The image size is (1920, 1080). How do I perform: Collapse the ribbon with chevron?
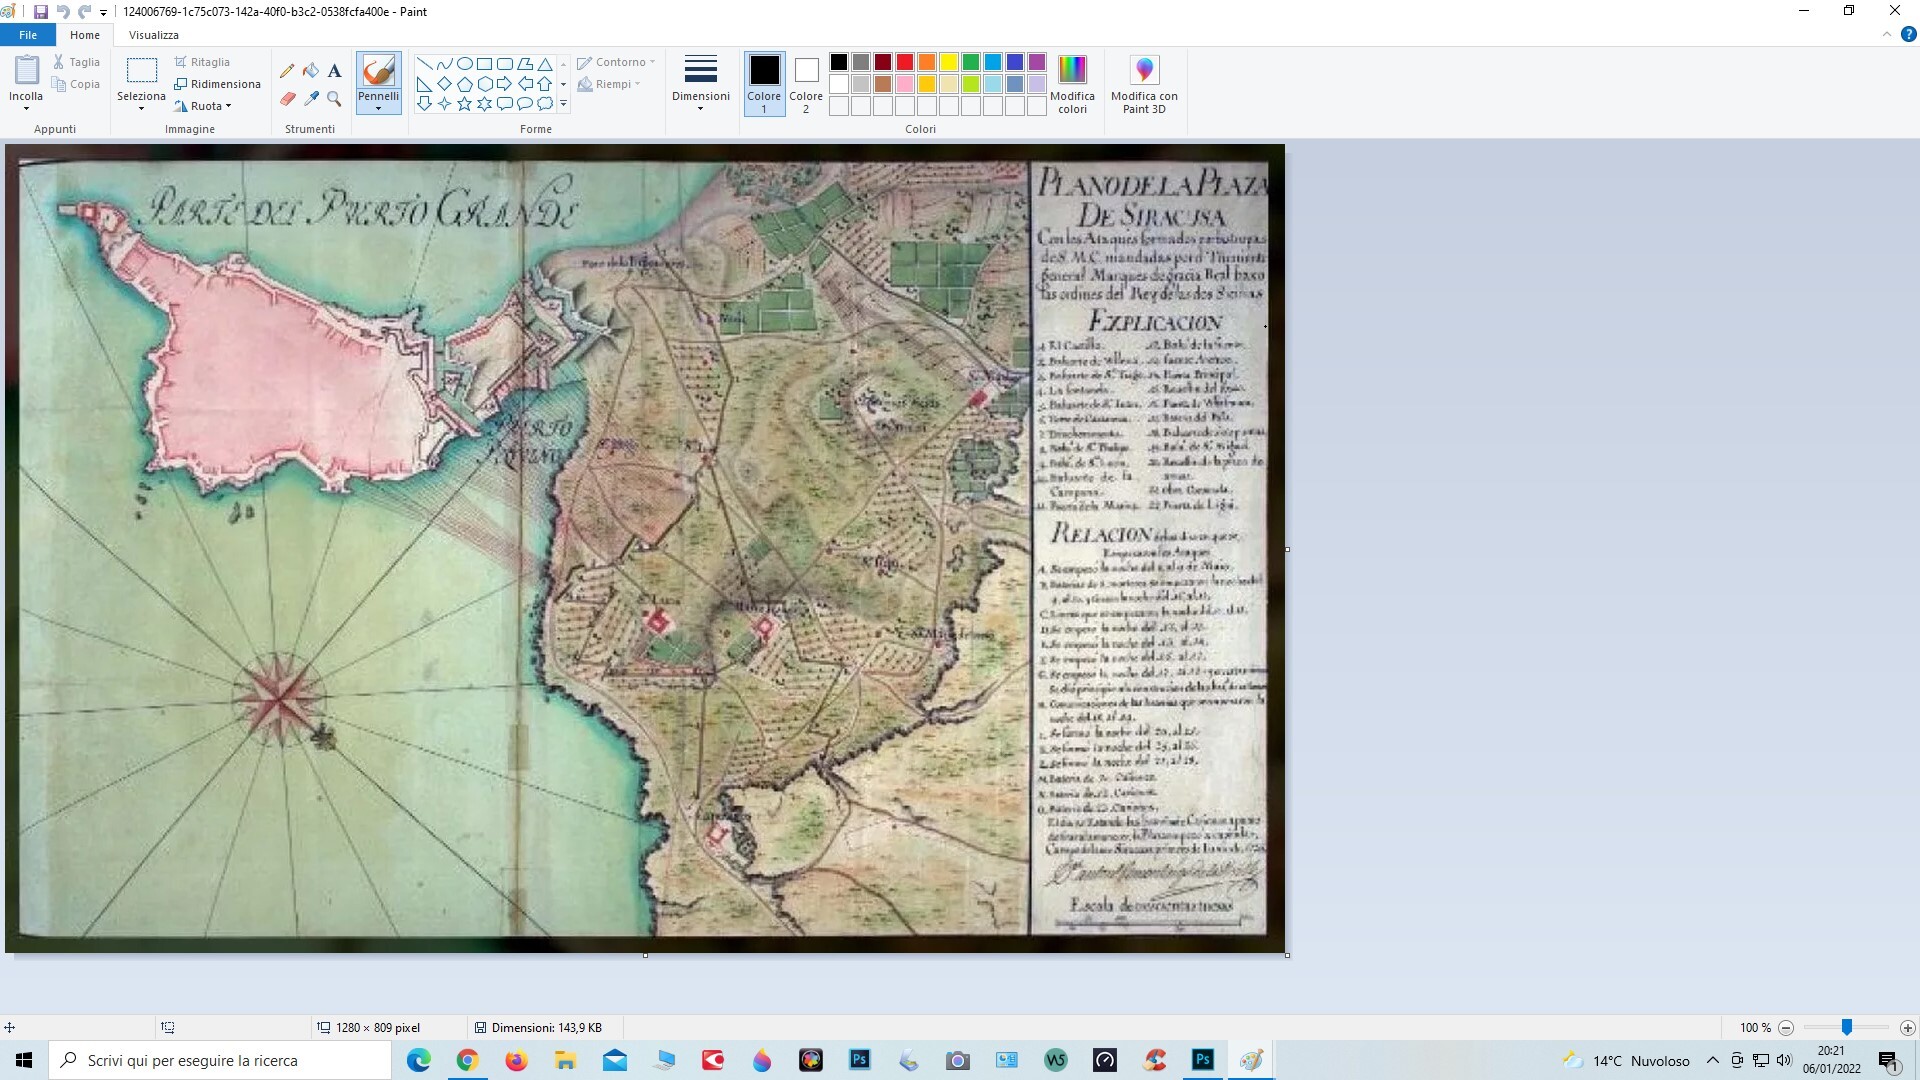(1887, 34)
